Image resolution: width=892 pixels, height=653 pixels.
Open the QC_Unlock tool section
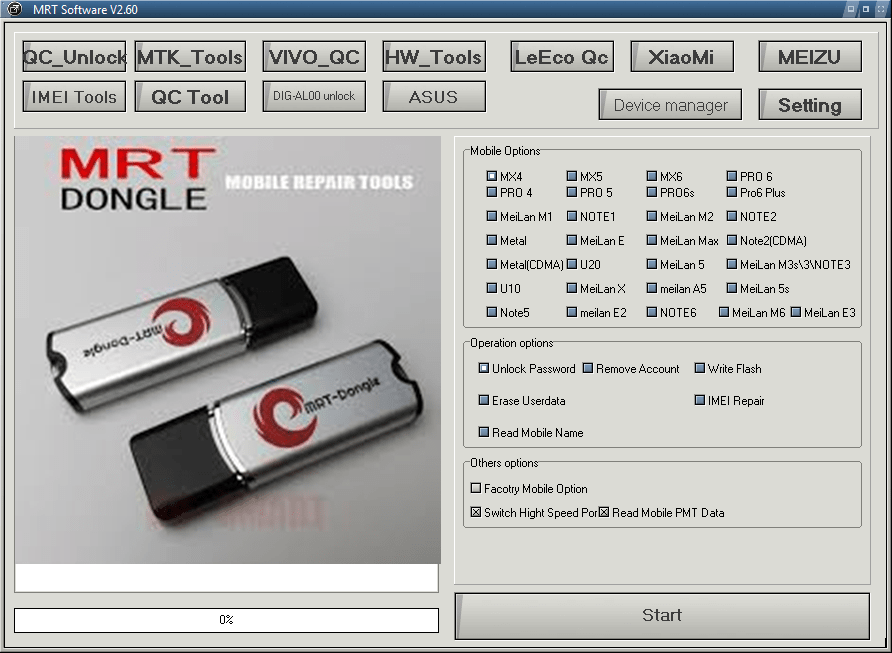coord(74,56)
